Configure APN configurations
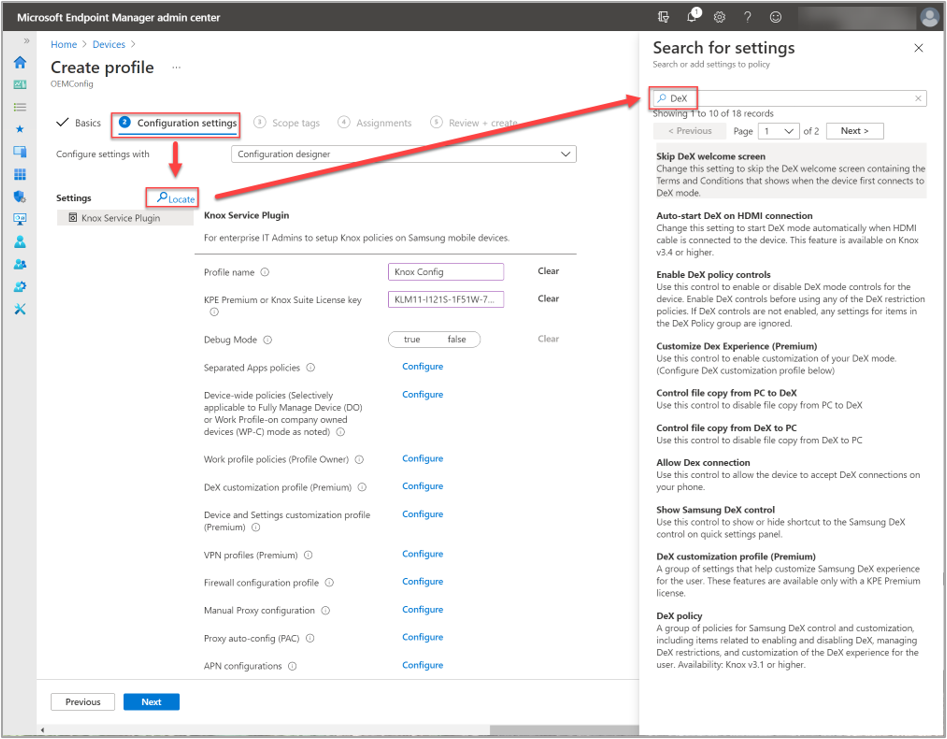Screen dimensions: 947x739 pos(423,665)
